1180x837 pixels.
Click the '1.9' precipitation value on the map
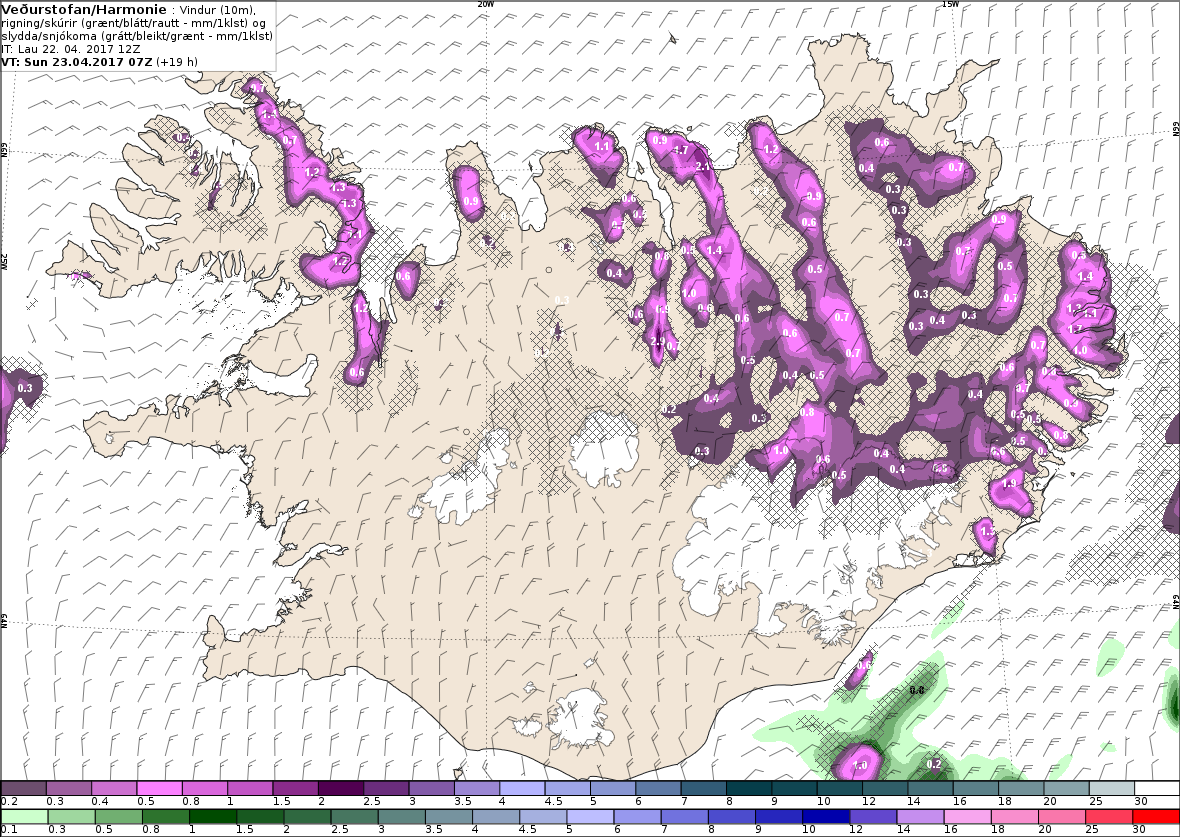tap(1010, 483)
